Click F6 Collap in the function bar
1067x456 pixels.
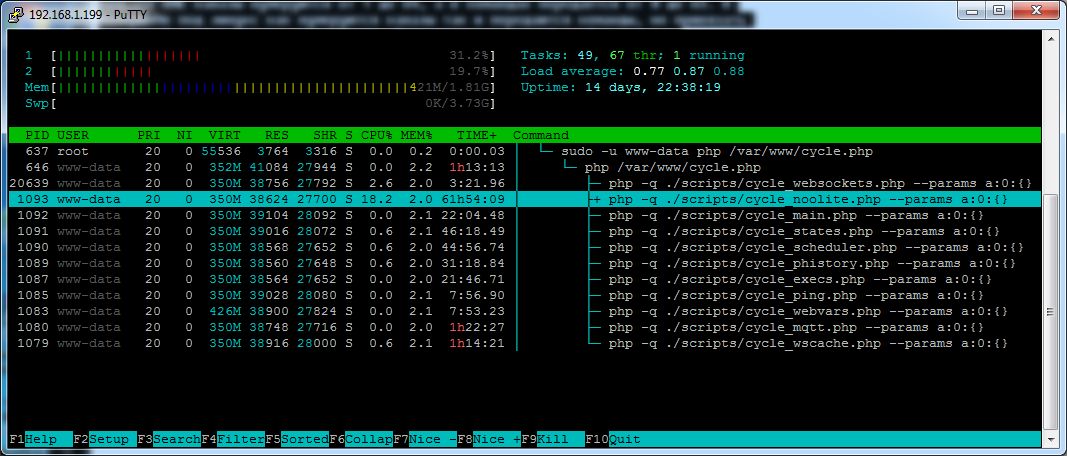point(361,439)
